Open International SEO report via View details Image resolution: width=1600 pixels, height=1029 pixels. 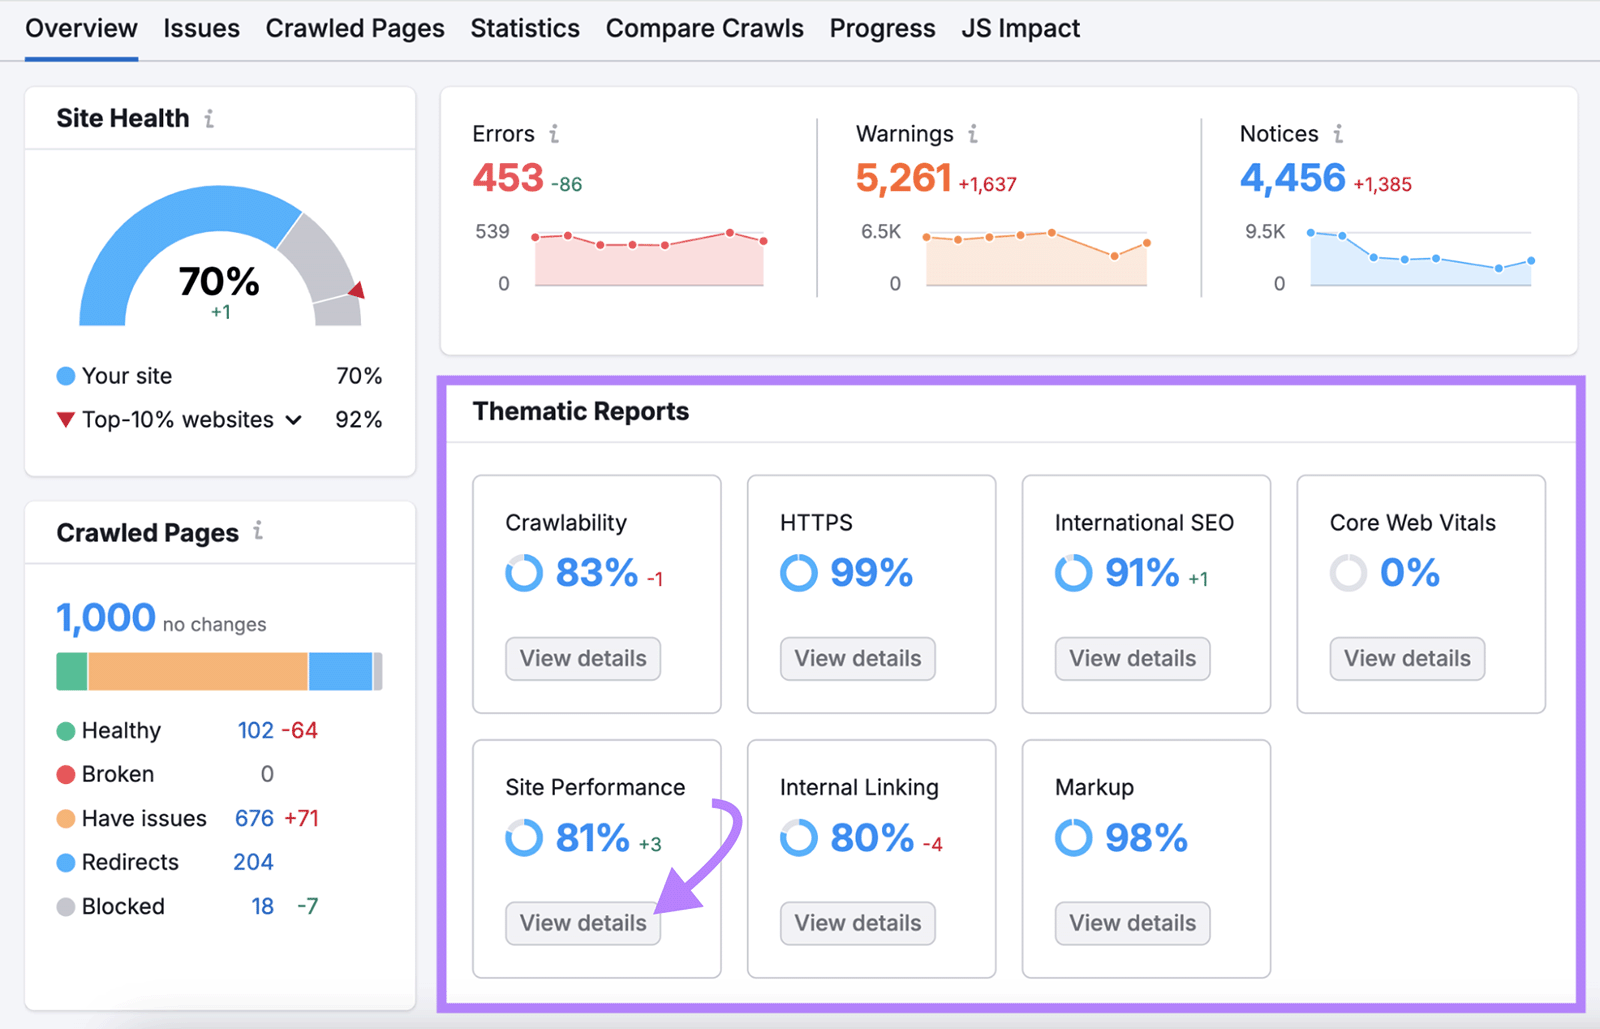coord(1131,658)
